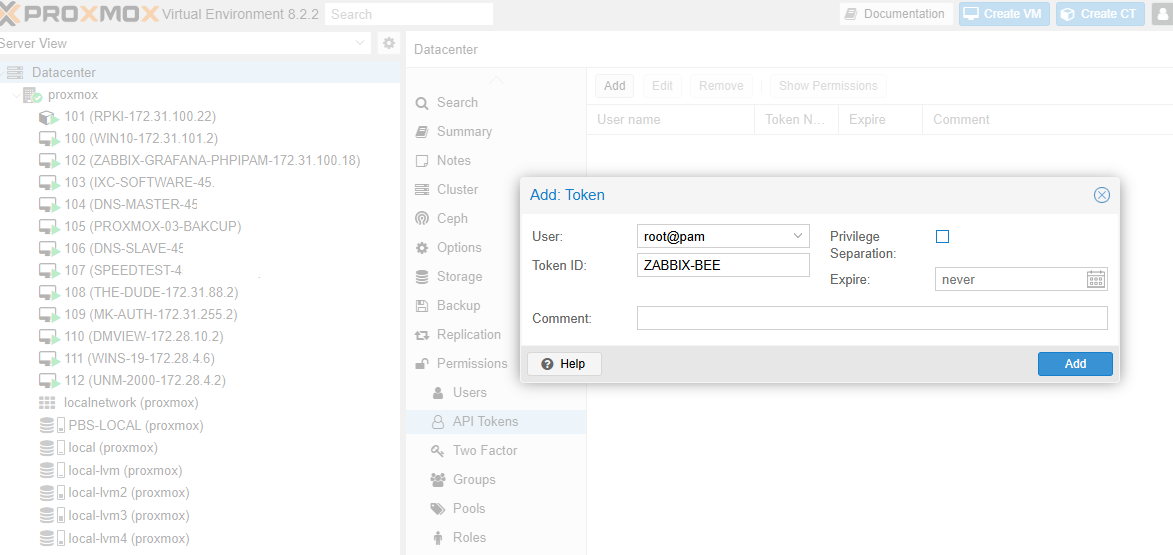Click the Proxmox logo

79,13
